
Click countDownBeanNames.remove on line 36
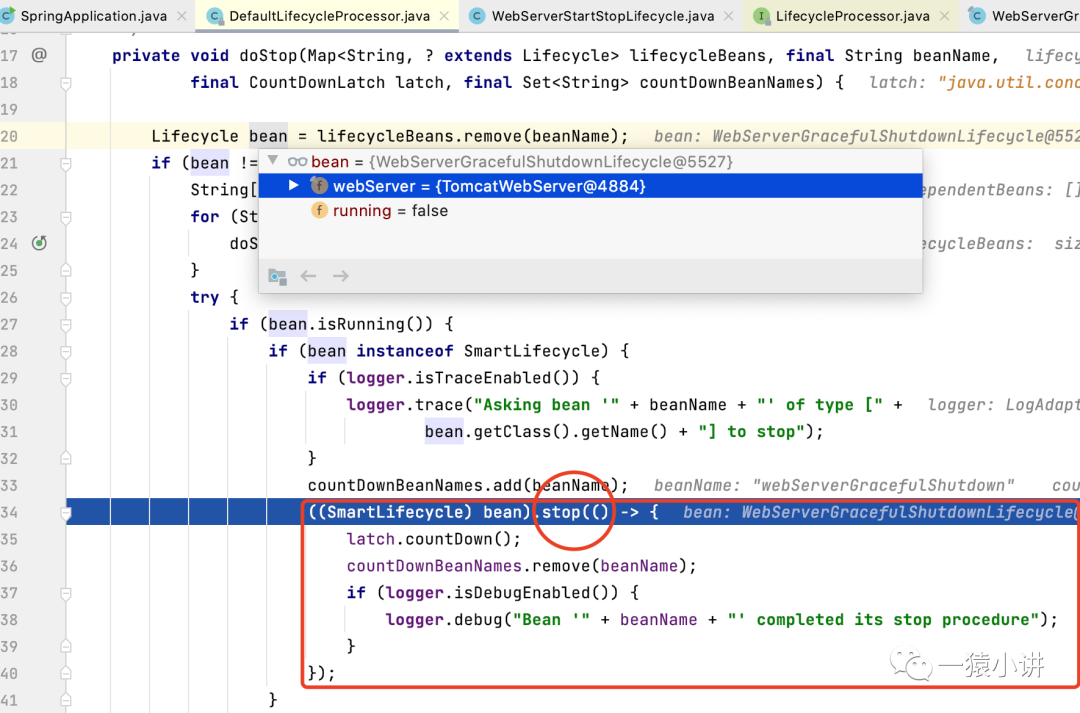[470, 566]
